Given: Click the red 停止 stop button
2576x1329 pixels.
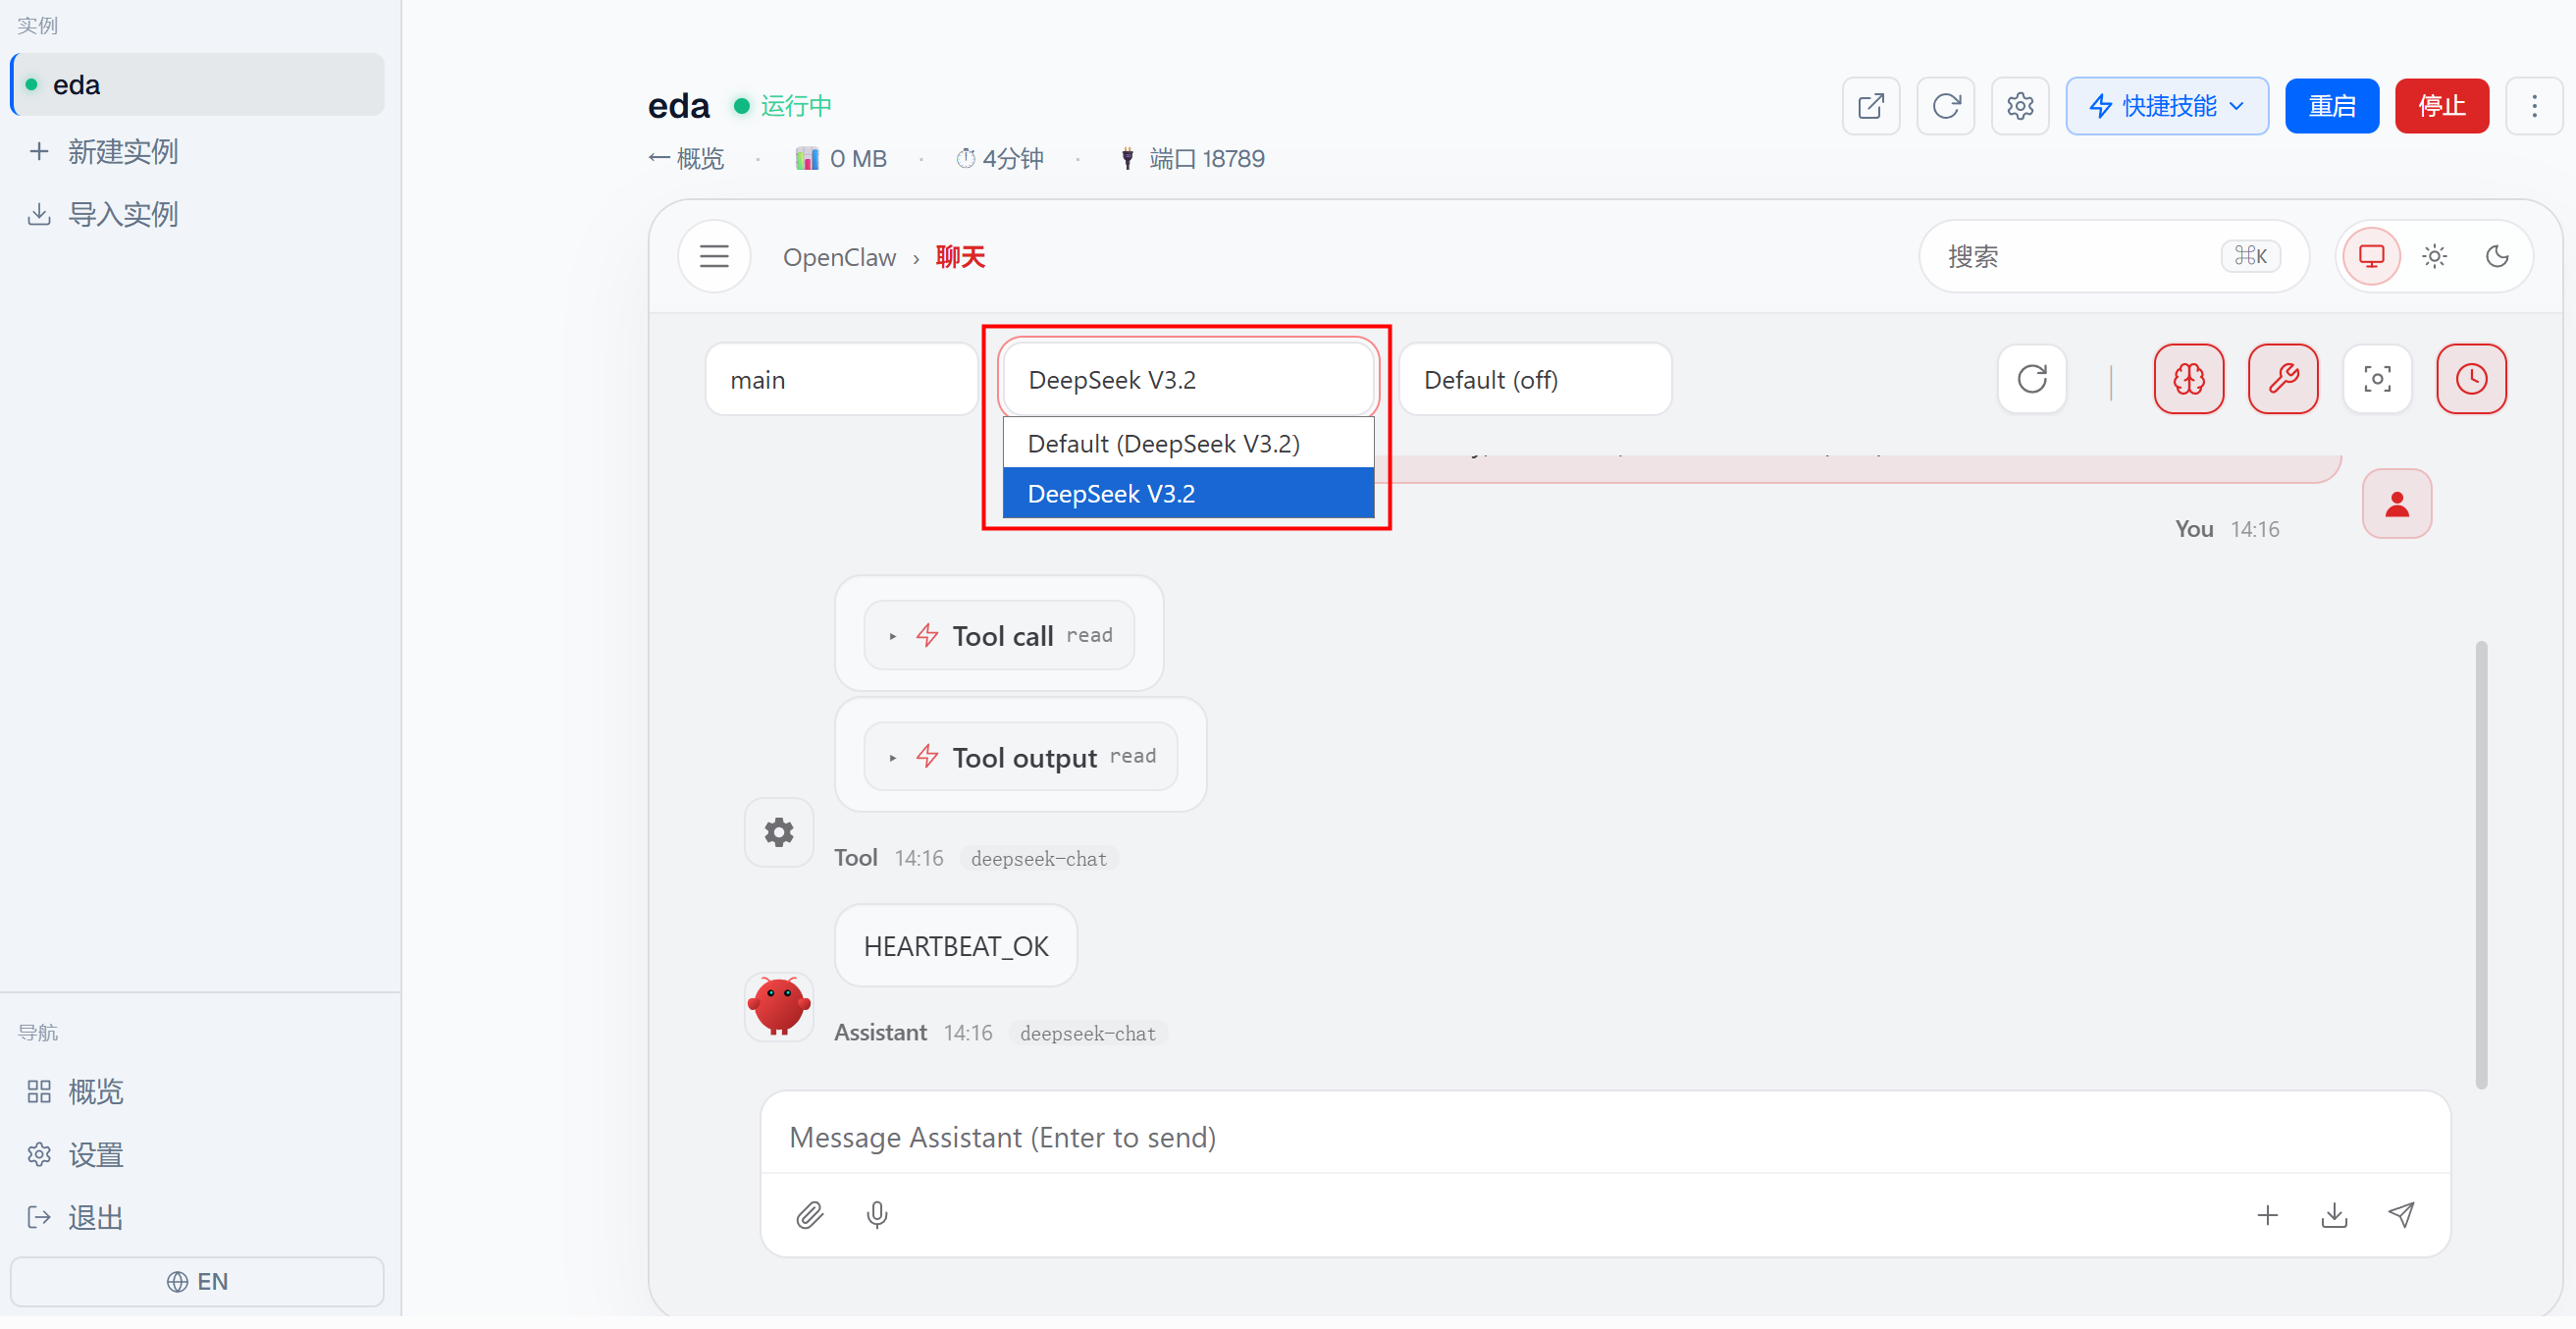Looking at the screenshot, I should [x=2442, y=105].
